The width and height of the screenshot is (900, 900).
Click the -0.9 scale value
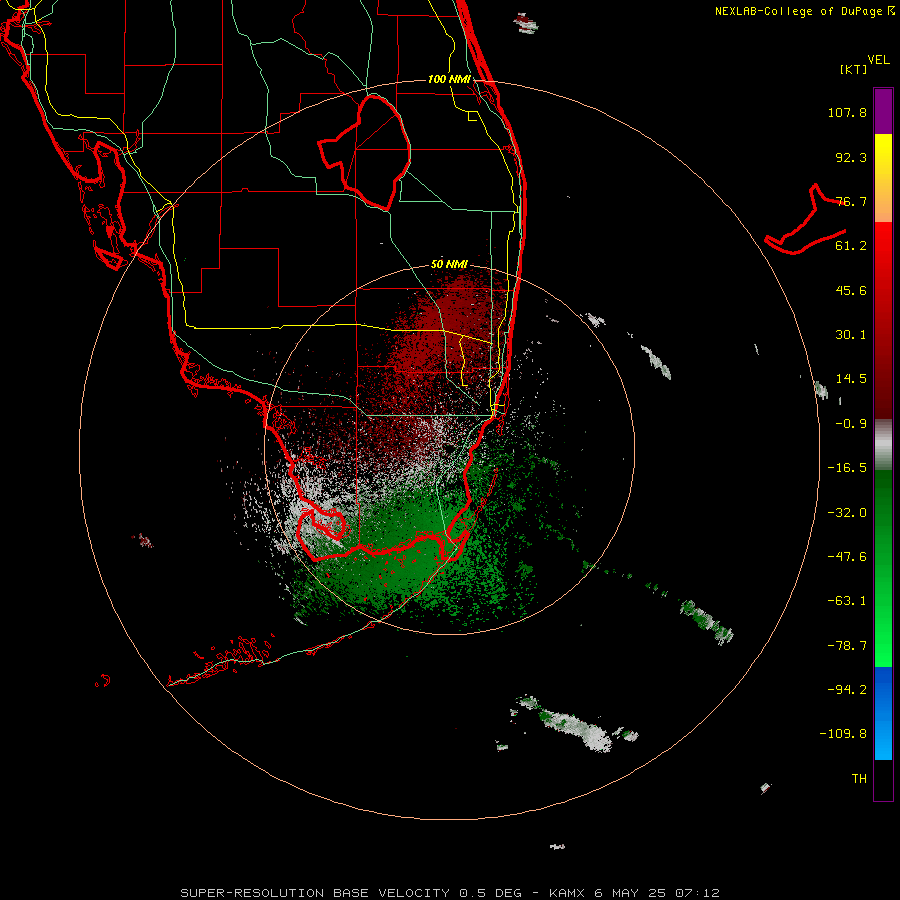[x=851, y=424]
